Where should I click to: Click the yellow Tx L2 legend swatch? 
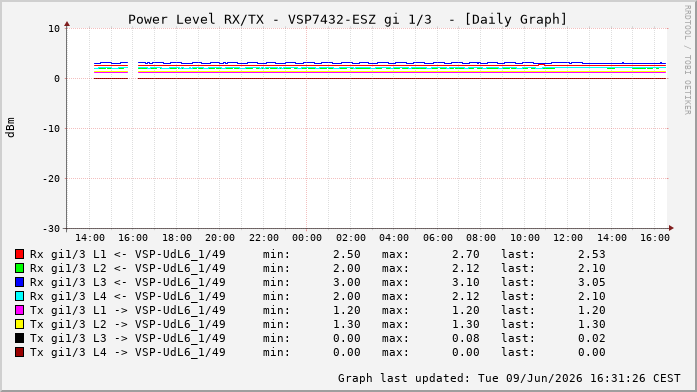tap(19, 324)
